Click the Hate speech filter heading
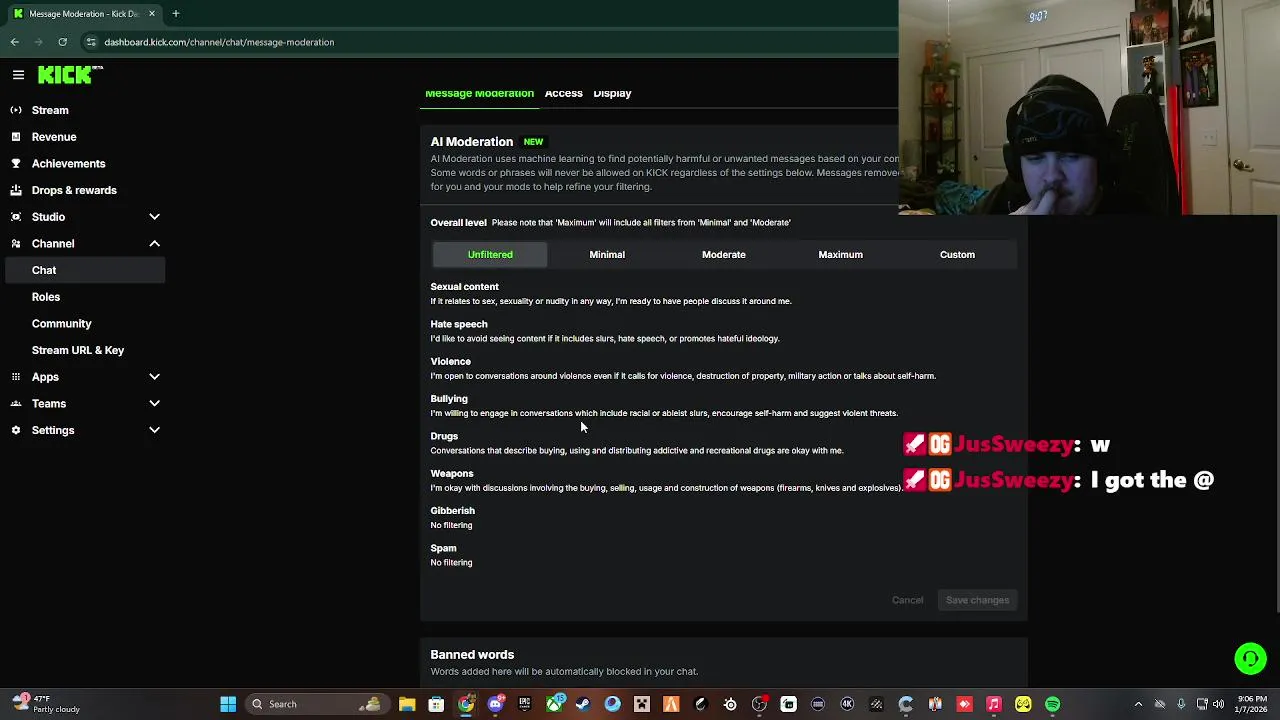The height and width of the screenshot is (720, 1280). click(459, 324)
